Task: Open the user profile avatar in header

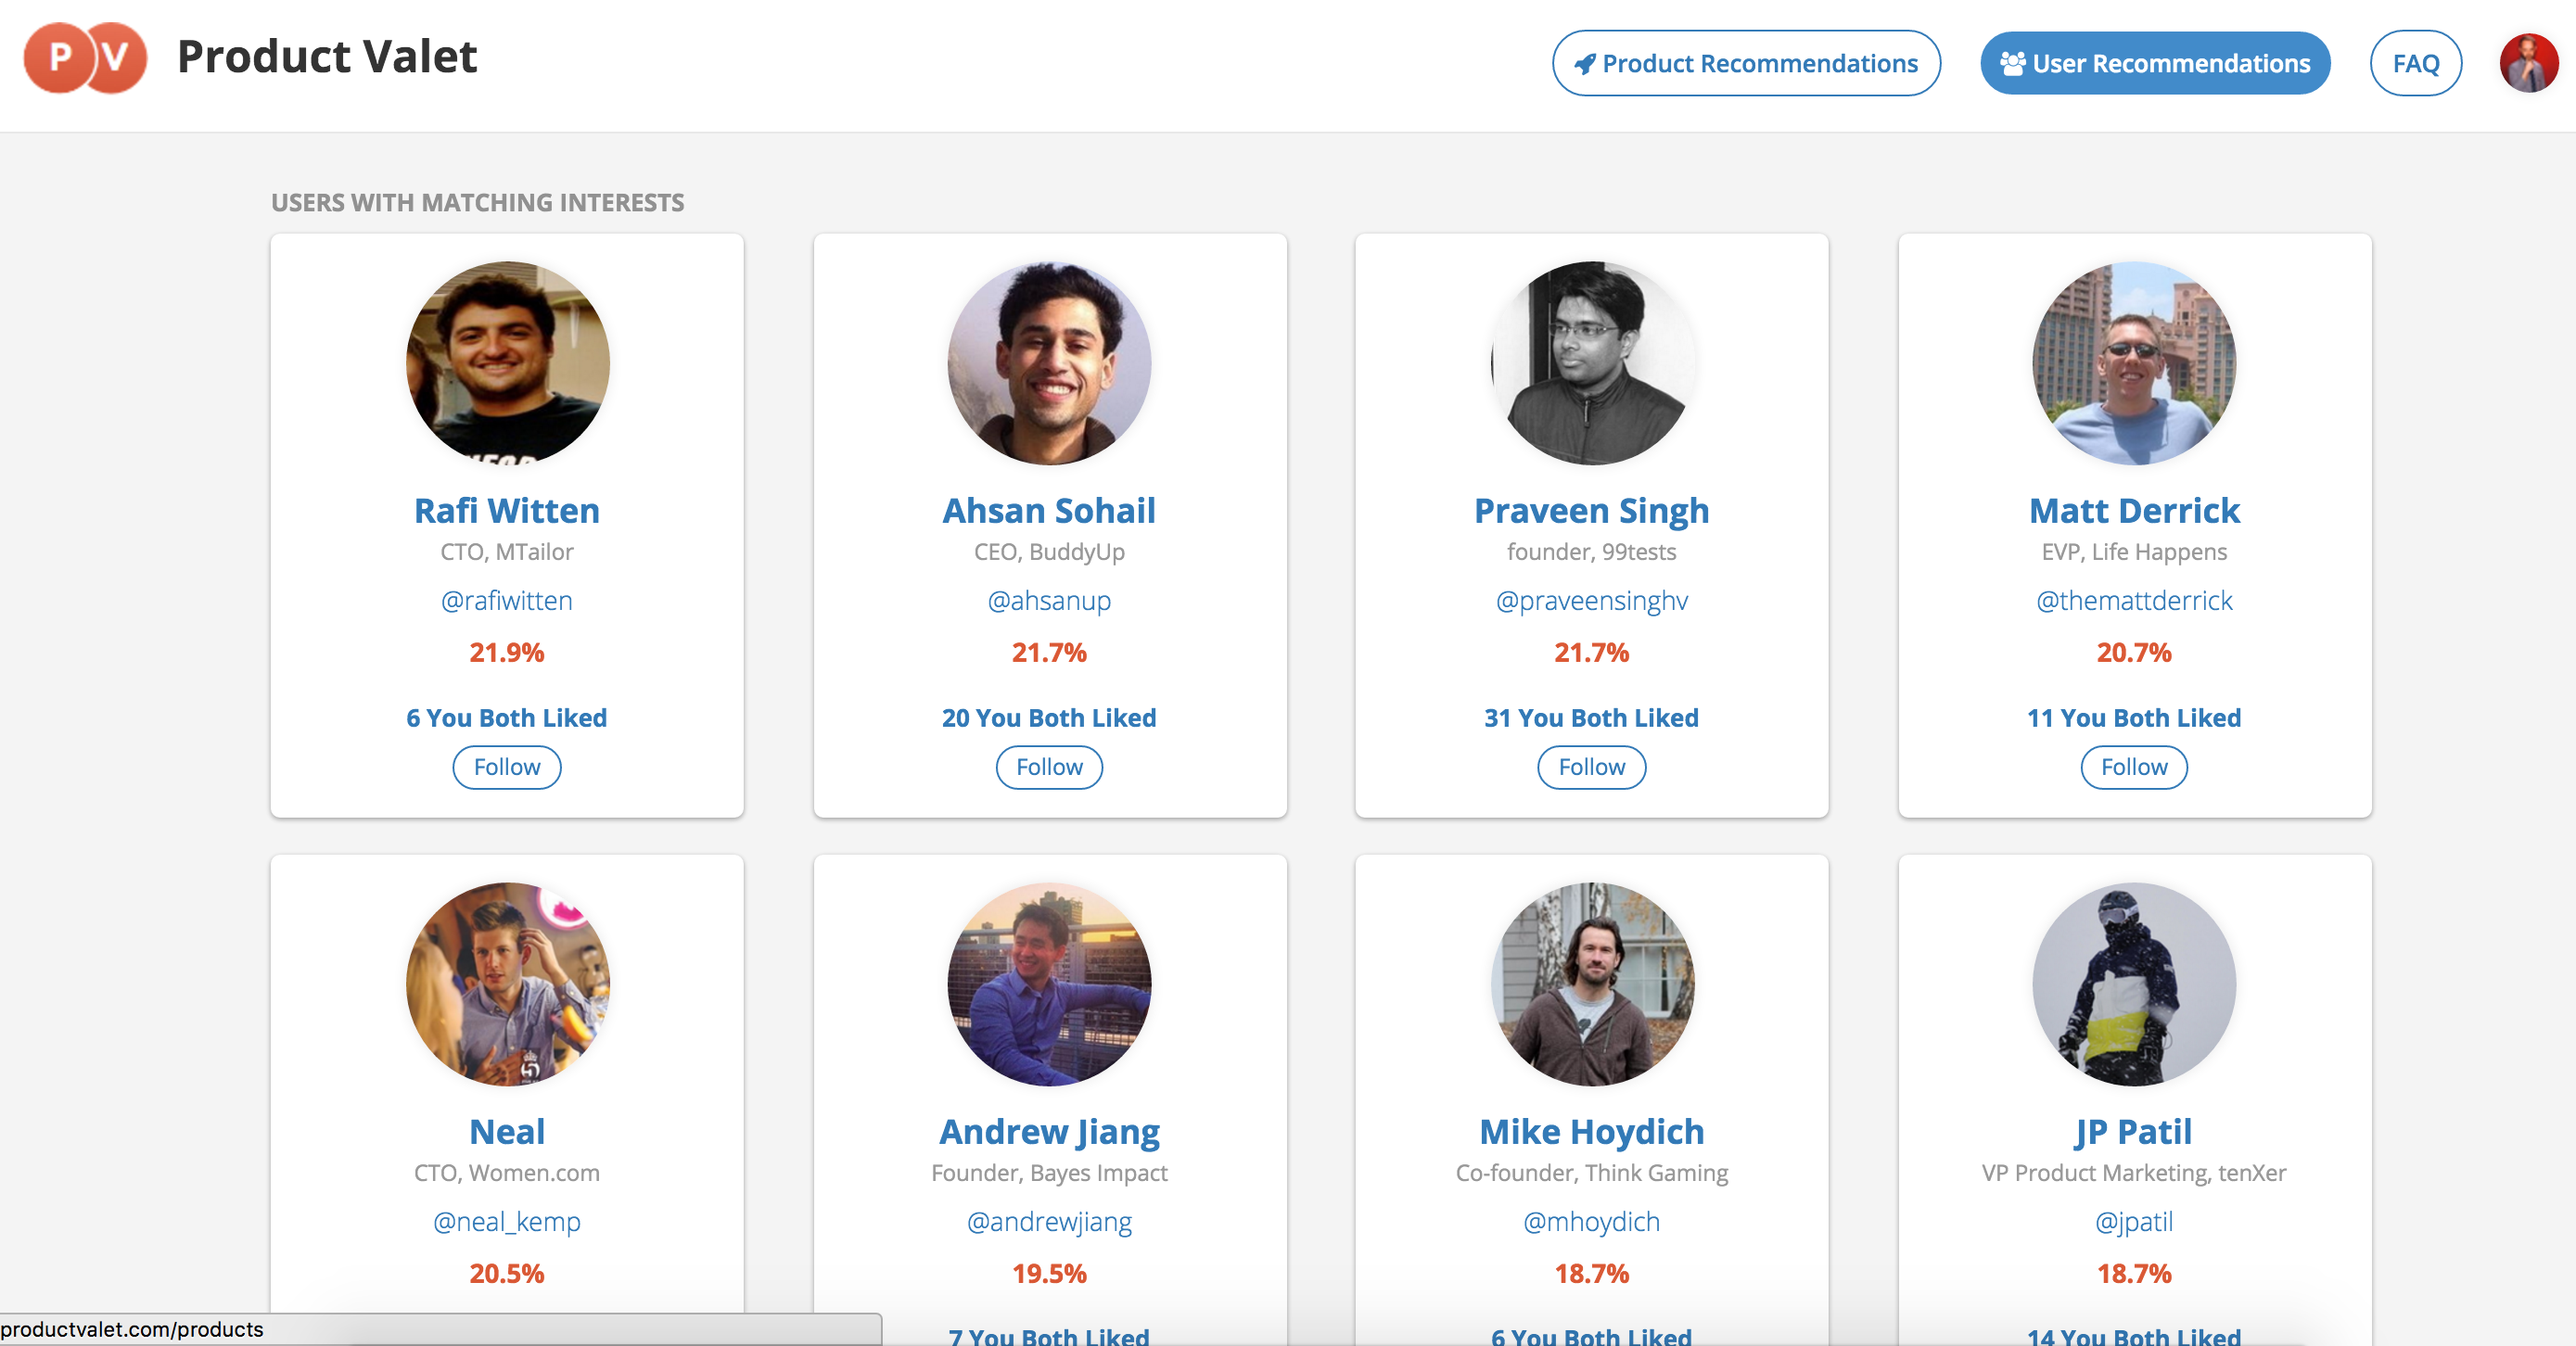Action: click(2527, 63)
